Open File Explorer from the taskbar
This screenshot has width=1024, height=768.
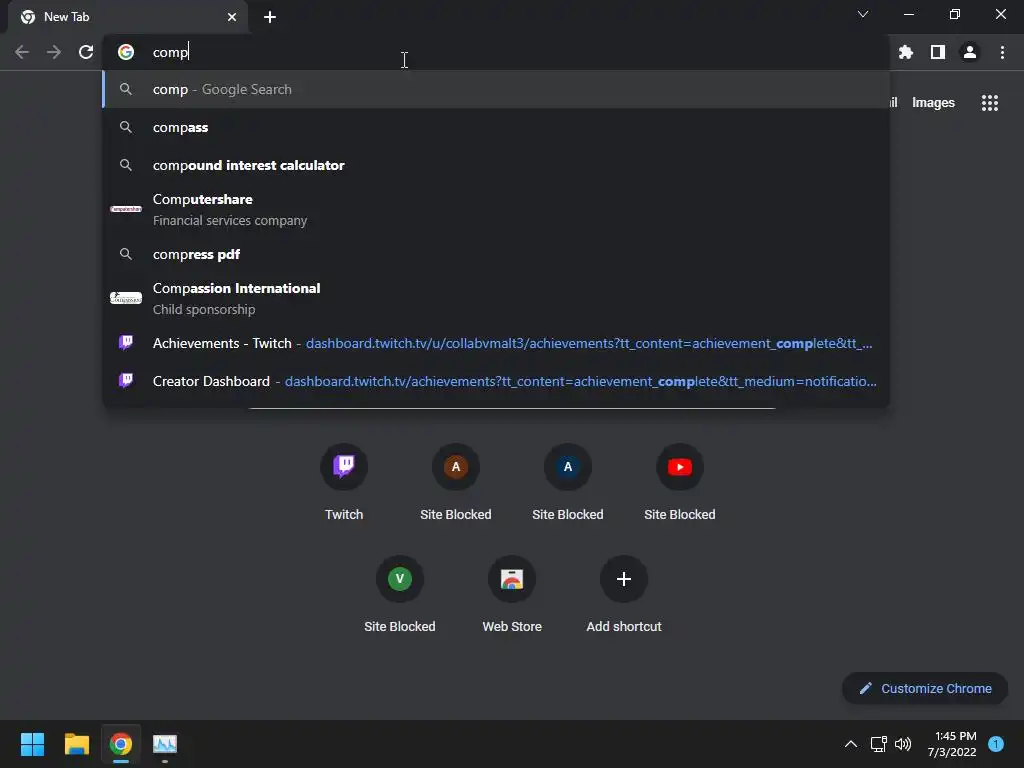coord(76,744)
